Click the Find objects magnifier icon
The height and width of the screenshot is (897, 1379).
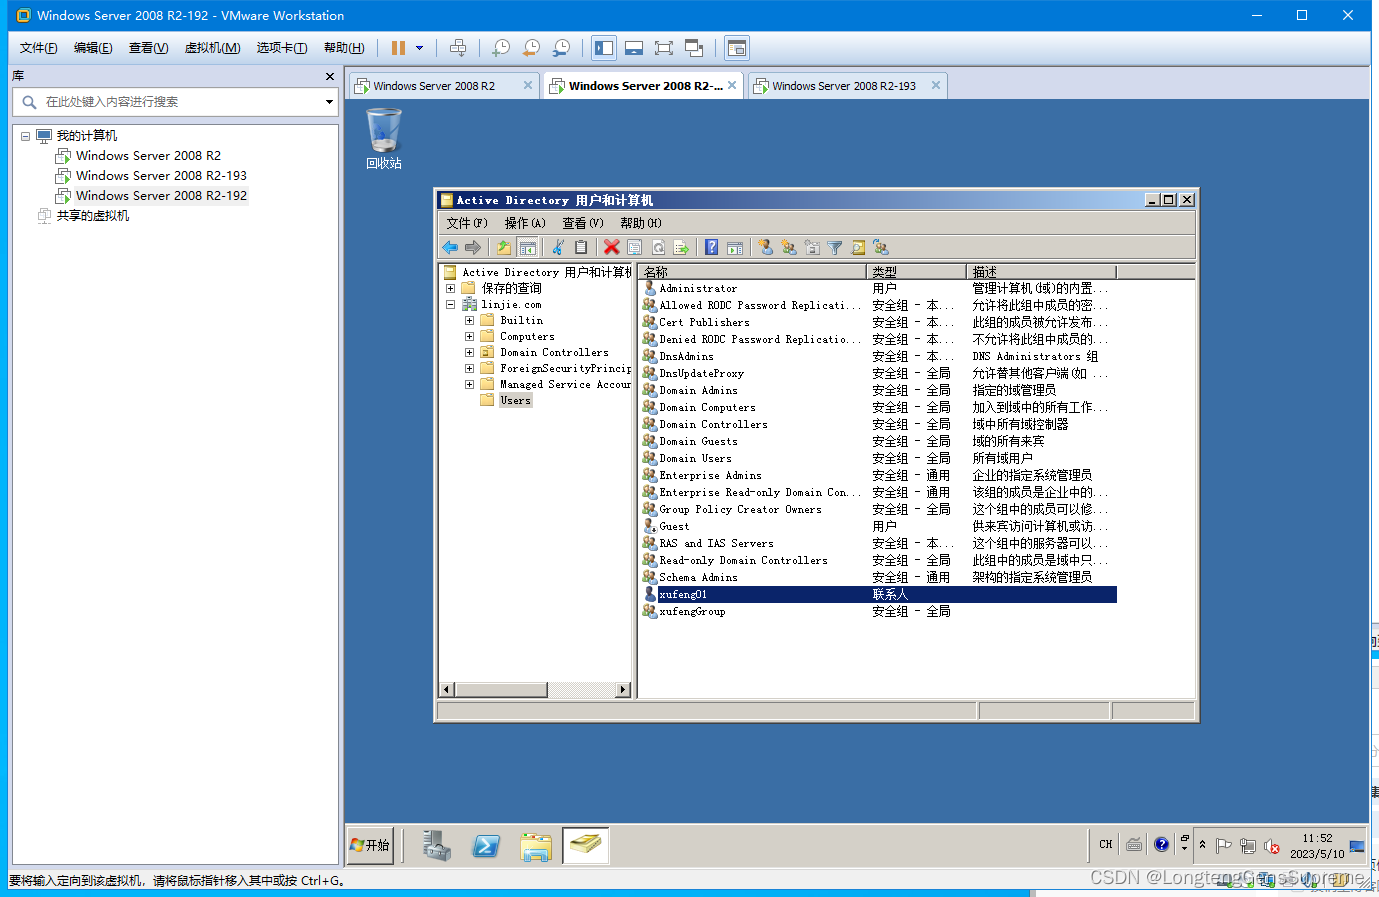(858, 247)
